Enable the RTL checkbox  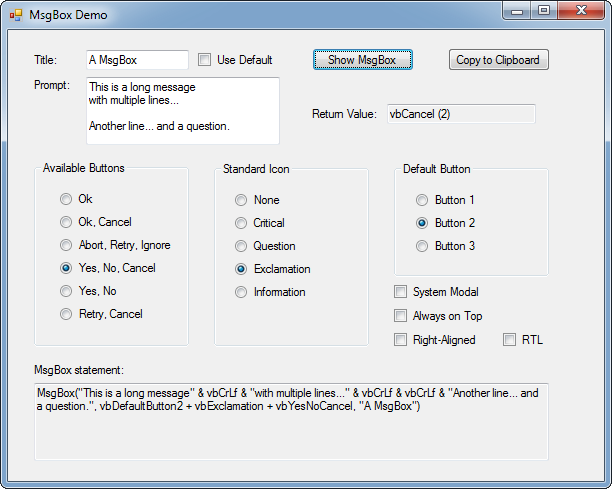click(x=509, y=340)
